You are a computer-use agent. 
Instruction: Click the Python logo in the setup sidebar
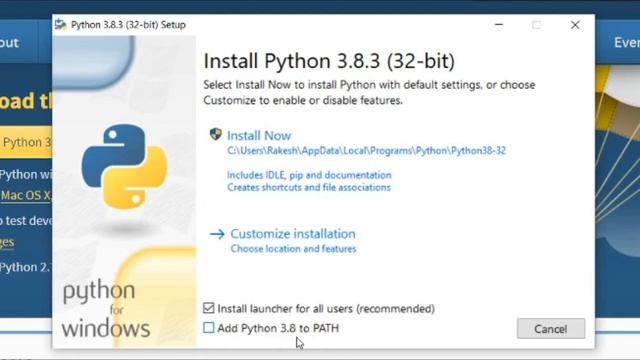pyautogui.click(x=124, y=167)
